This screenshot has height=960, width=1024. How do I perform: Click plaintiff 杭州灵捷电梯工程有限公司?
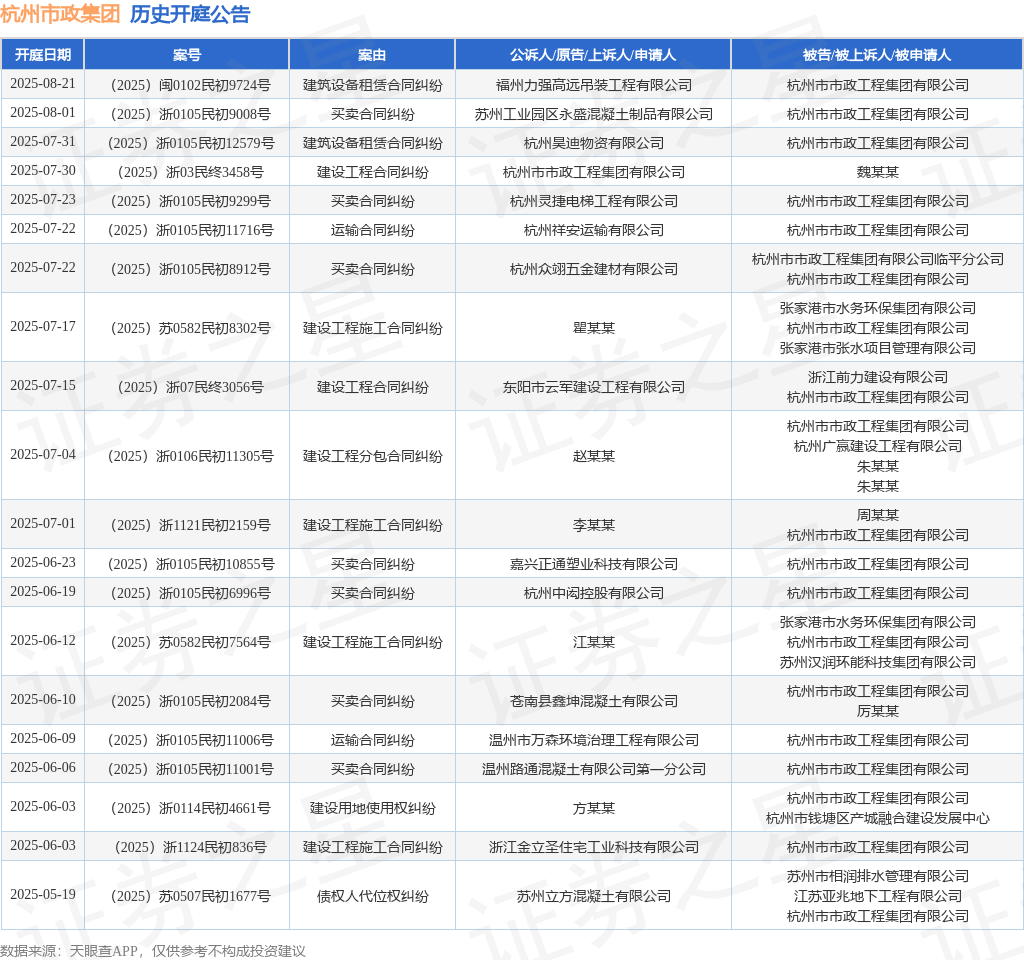pos(594,201)
